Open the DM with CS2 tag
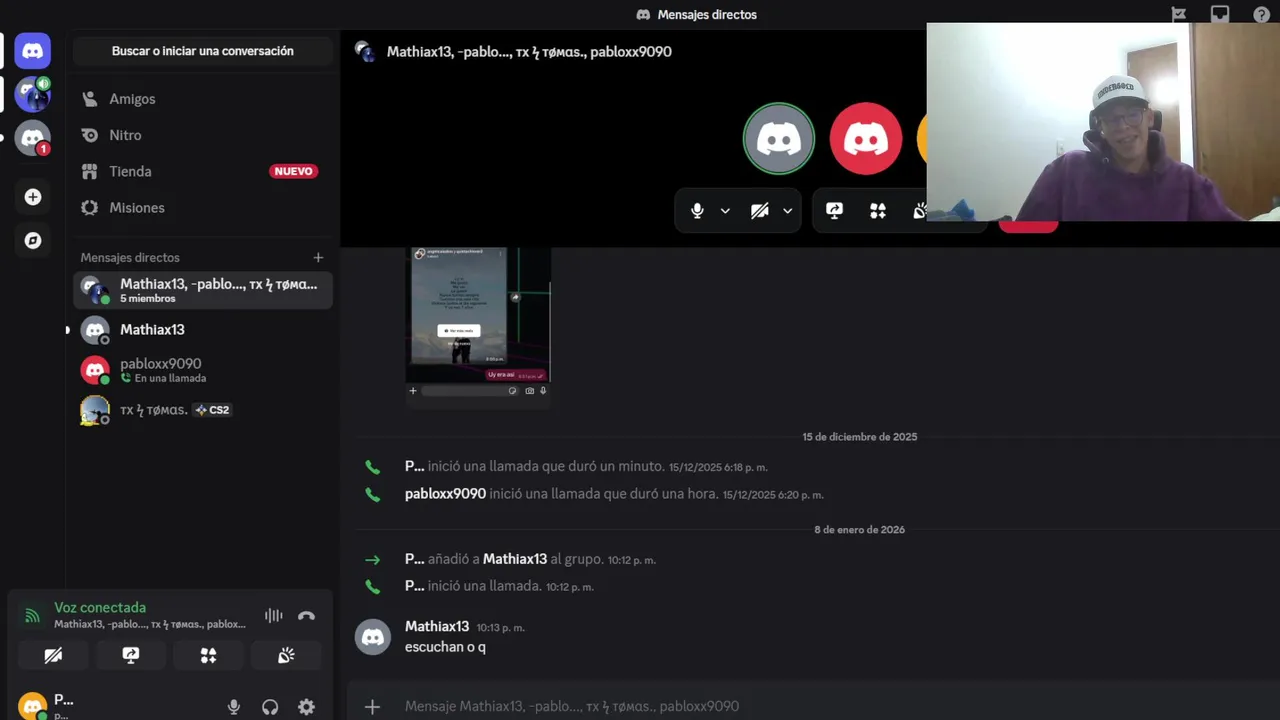Image resolution: width=1280 pixels, height=720 pixels. coord(203,410)
